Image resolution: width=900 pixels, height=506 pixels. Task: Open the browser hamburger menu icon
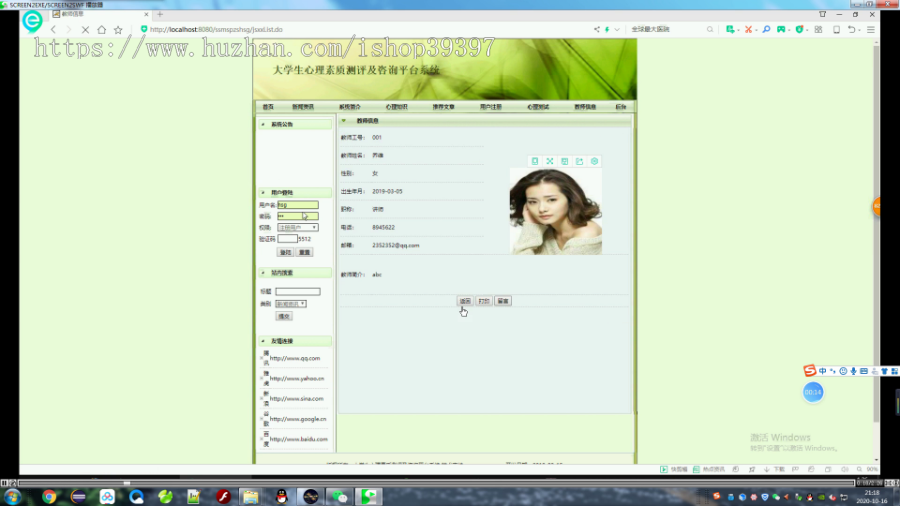pyautogui.click(x=871, y=29)
